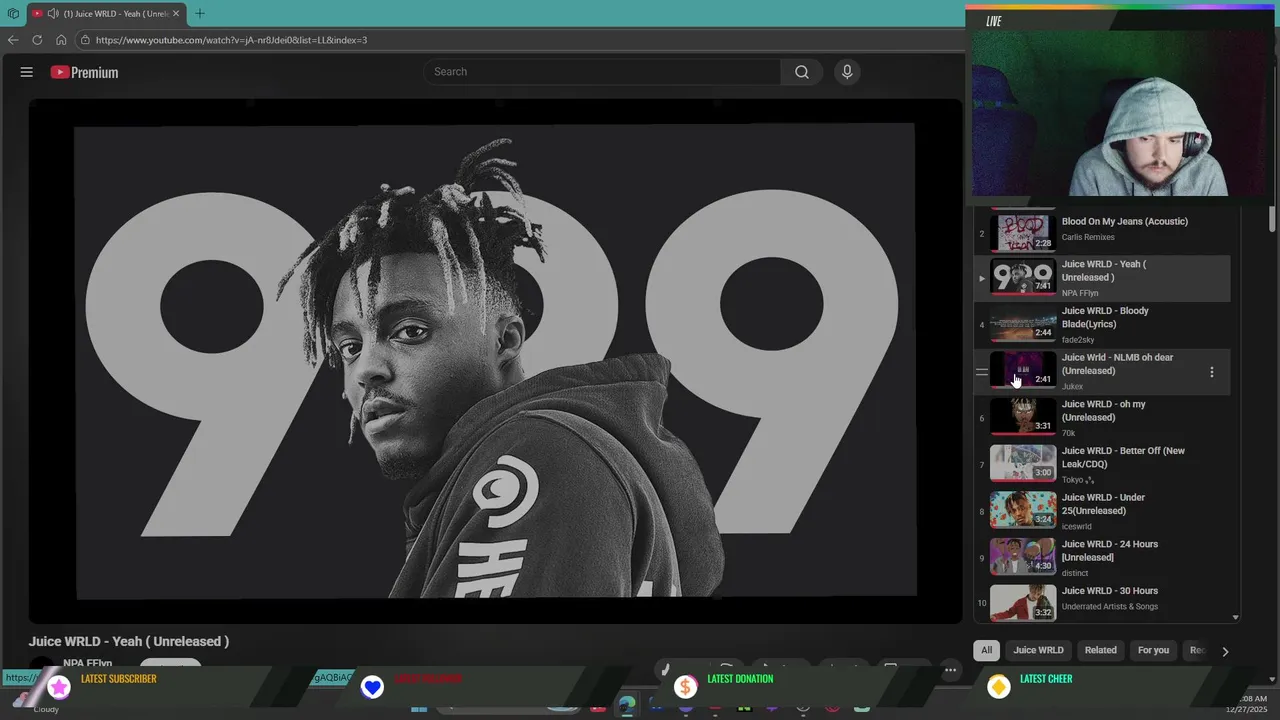Click the 999 Yeah playlist thumbnail

[x=1023, y=277]
